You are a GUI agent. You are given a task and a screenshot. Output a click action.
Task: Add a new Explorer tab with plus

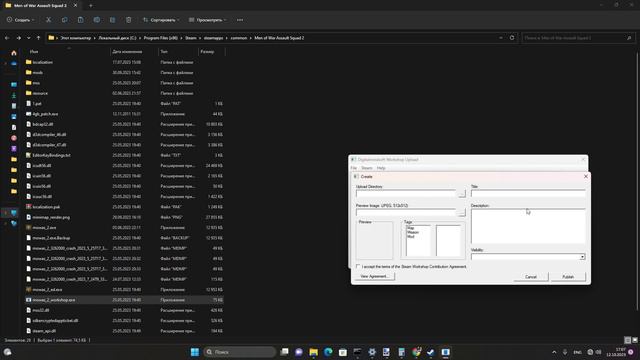coord(91,6)
